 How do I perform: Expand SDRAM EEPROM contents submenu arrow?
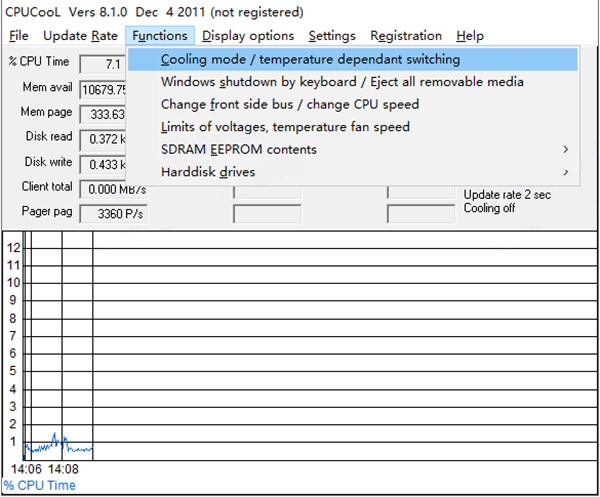(566, 150)
